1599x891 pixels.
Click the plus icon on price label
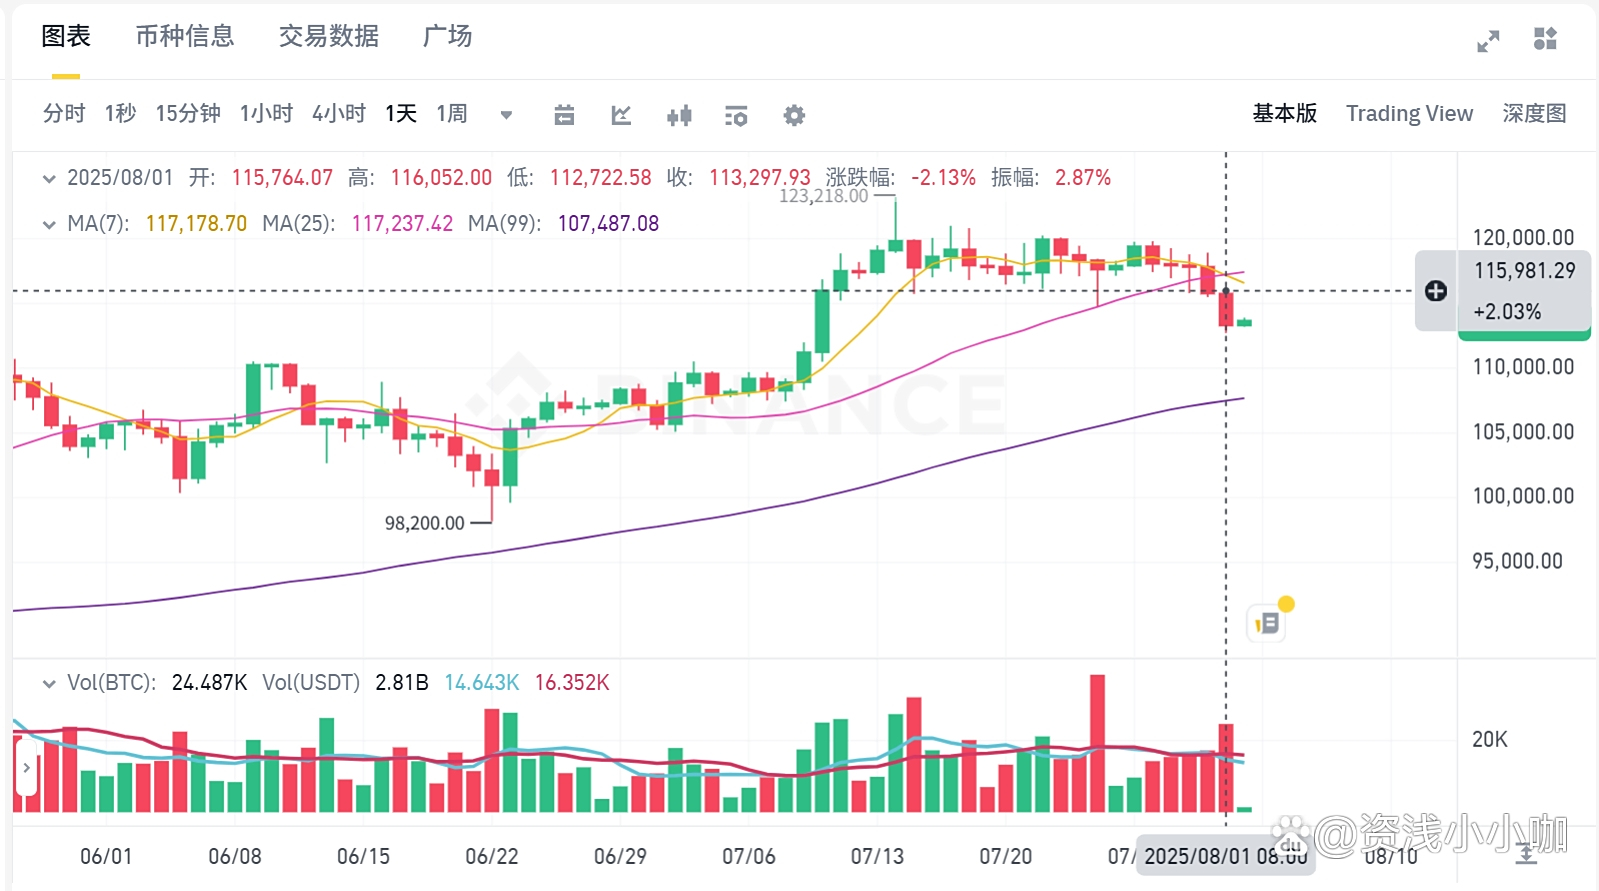[1436, 291]
